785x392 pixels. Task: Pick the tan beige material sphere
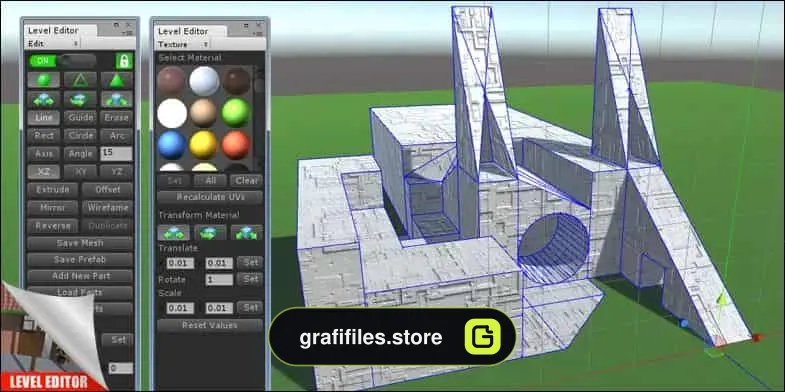pyautogui.click(x=204, y=113)
